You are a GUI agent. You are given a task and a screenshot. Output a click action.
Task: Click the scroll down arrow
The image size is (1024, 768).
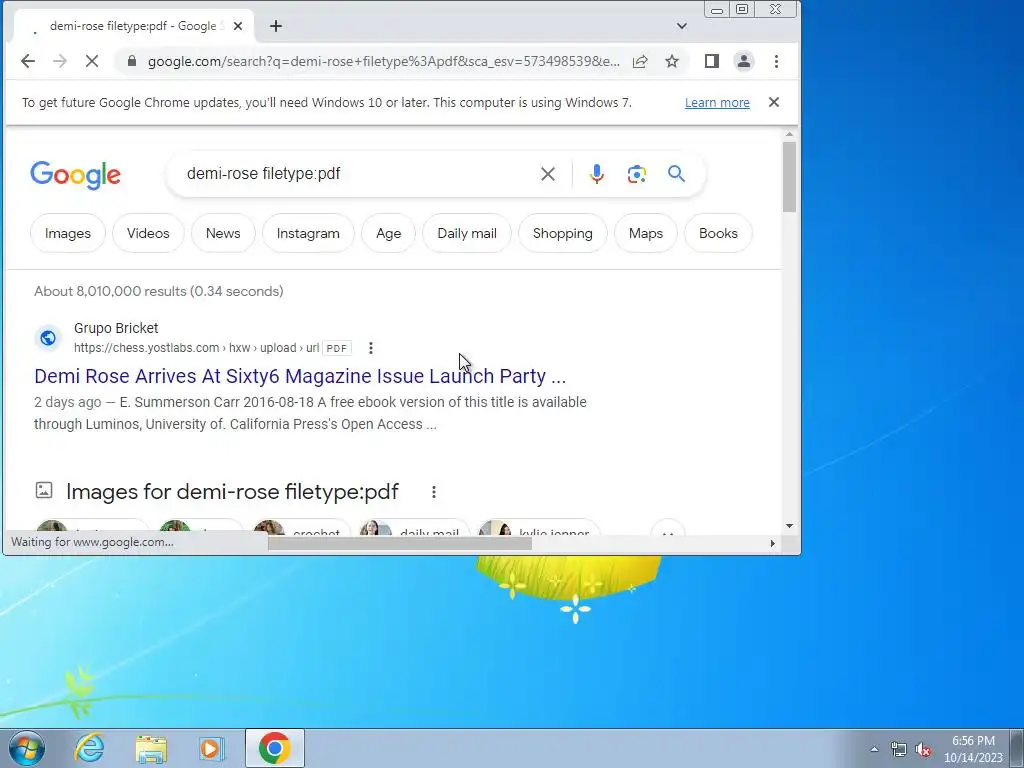coord(790,526)
